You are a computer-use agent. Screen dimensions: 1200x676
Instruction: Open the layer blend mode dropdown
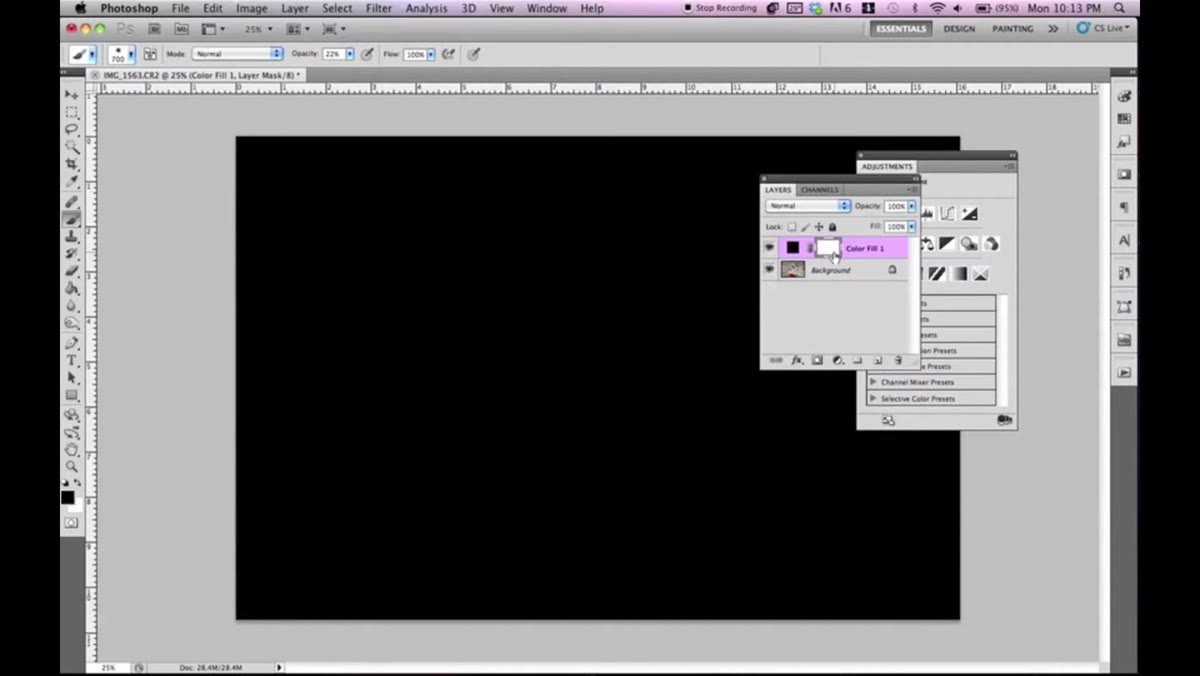[808, 206]
